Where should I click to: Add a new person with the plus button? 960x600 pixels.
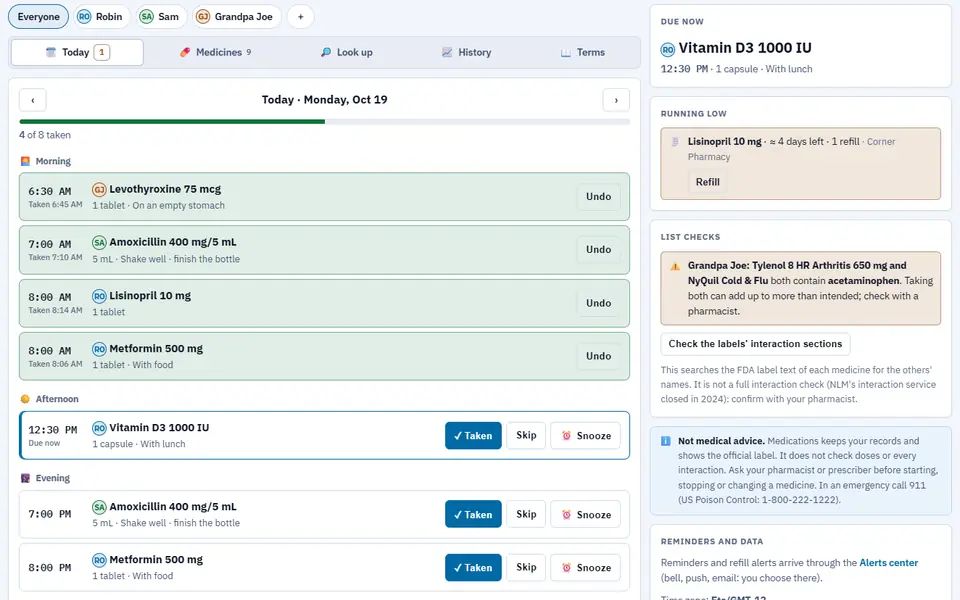[x=301, y=17]
